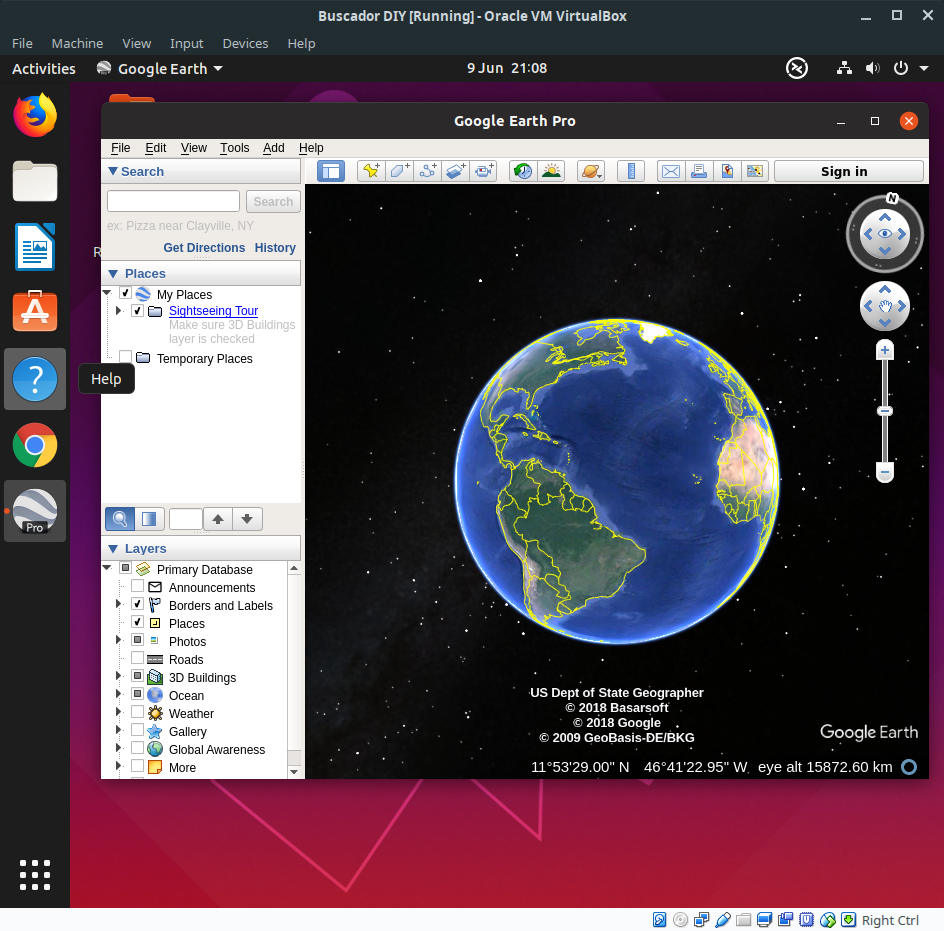
Task: Hide the sidebar with the toolbar button
Action: (331, 171)
